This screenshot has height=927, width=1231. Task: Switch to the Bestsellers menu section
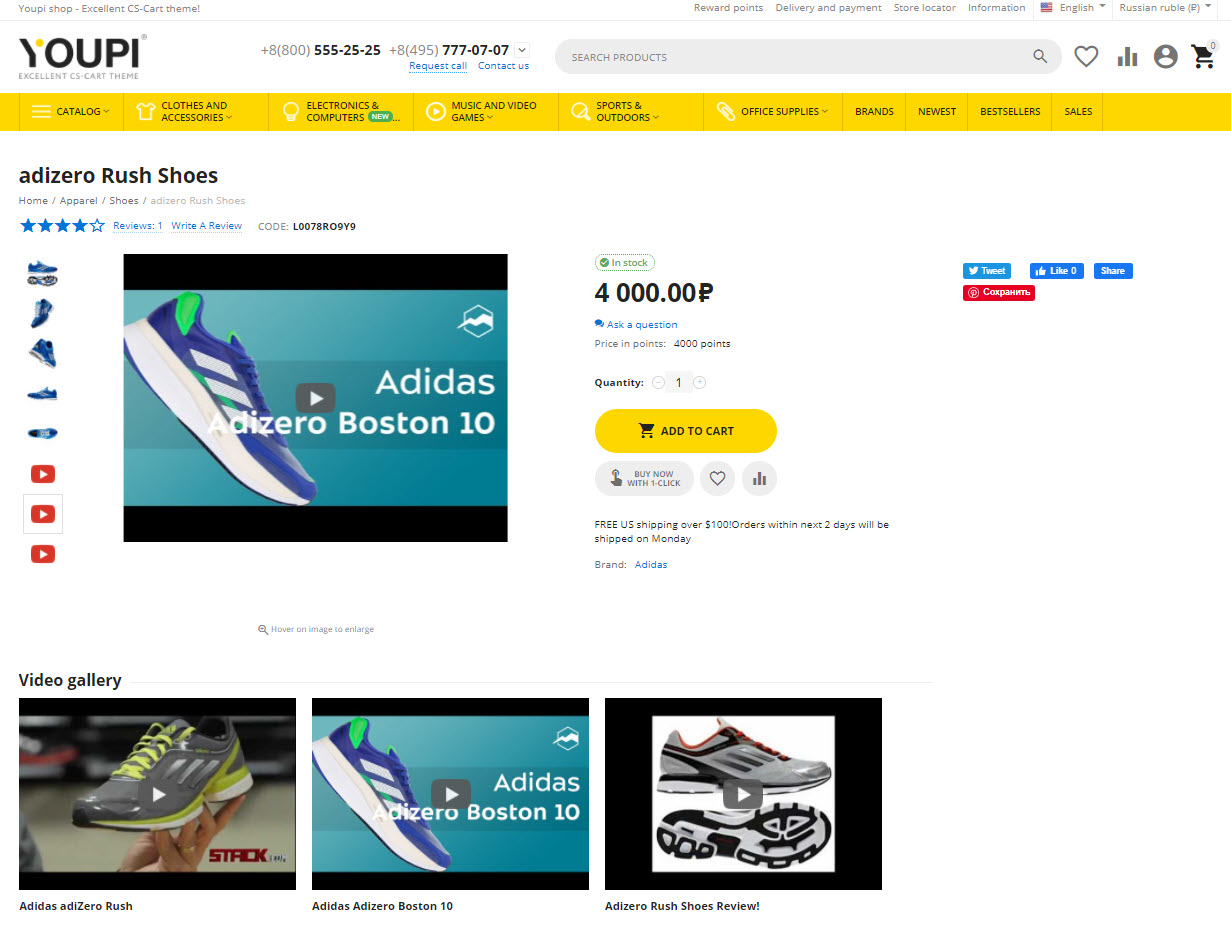click(1009, 111)
